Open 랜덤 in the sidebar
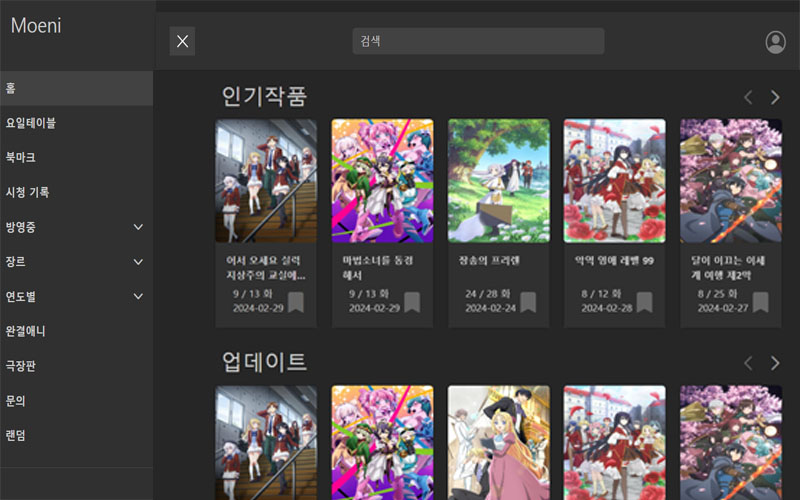Screen dimensions: 800x500 pos(77,435)
